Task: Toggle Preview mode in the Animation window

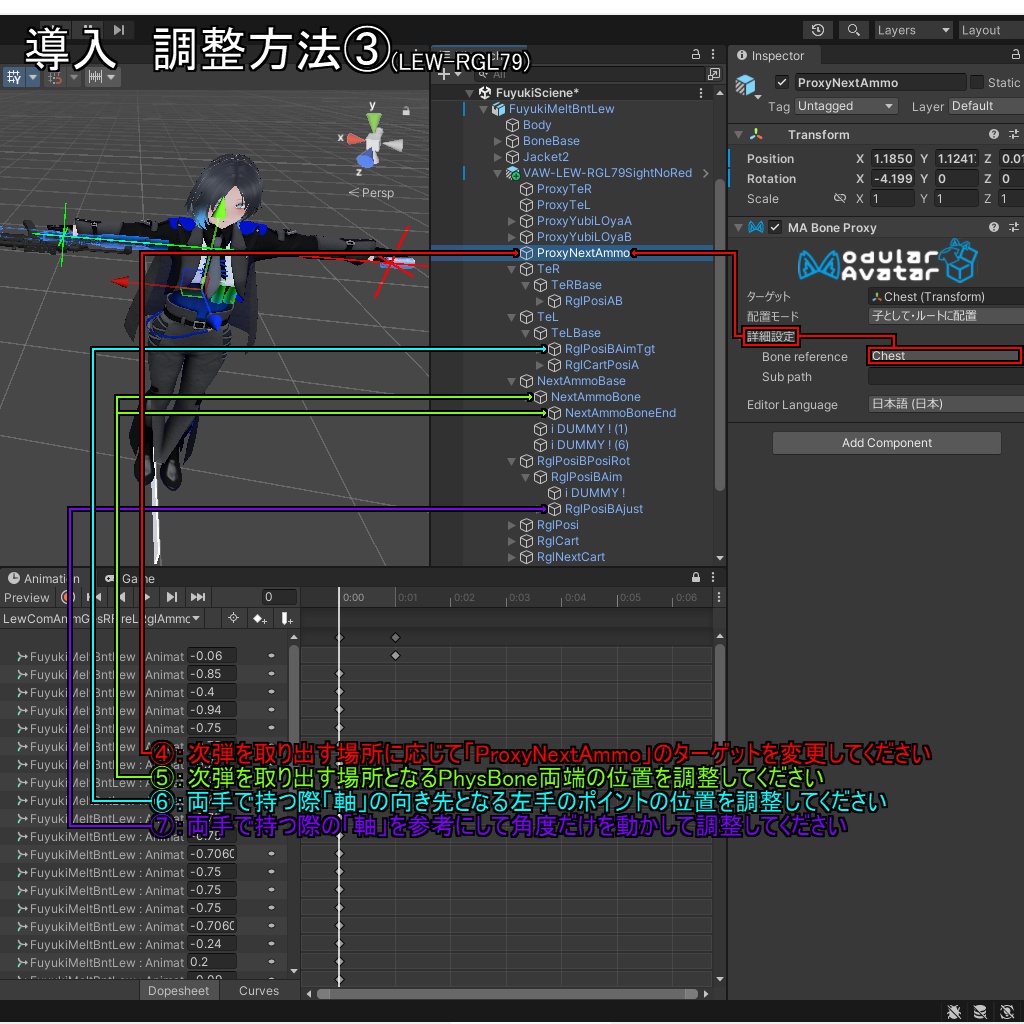Action: [27, 597]
